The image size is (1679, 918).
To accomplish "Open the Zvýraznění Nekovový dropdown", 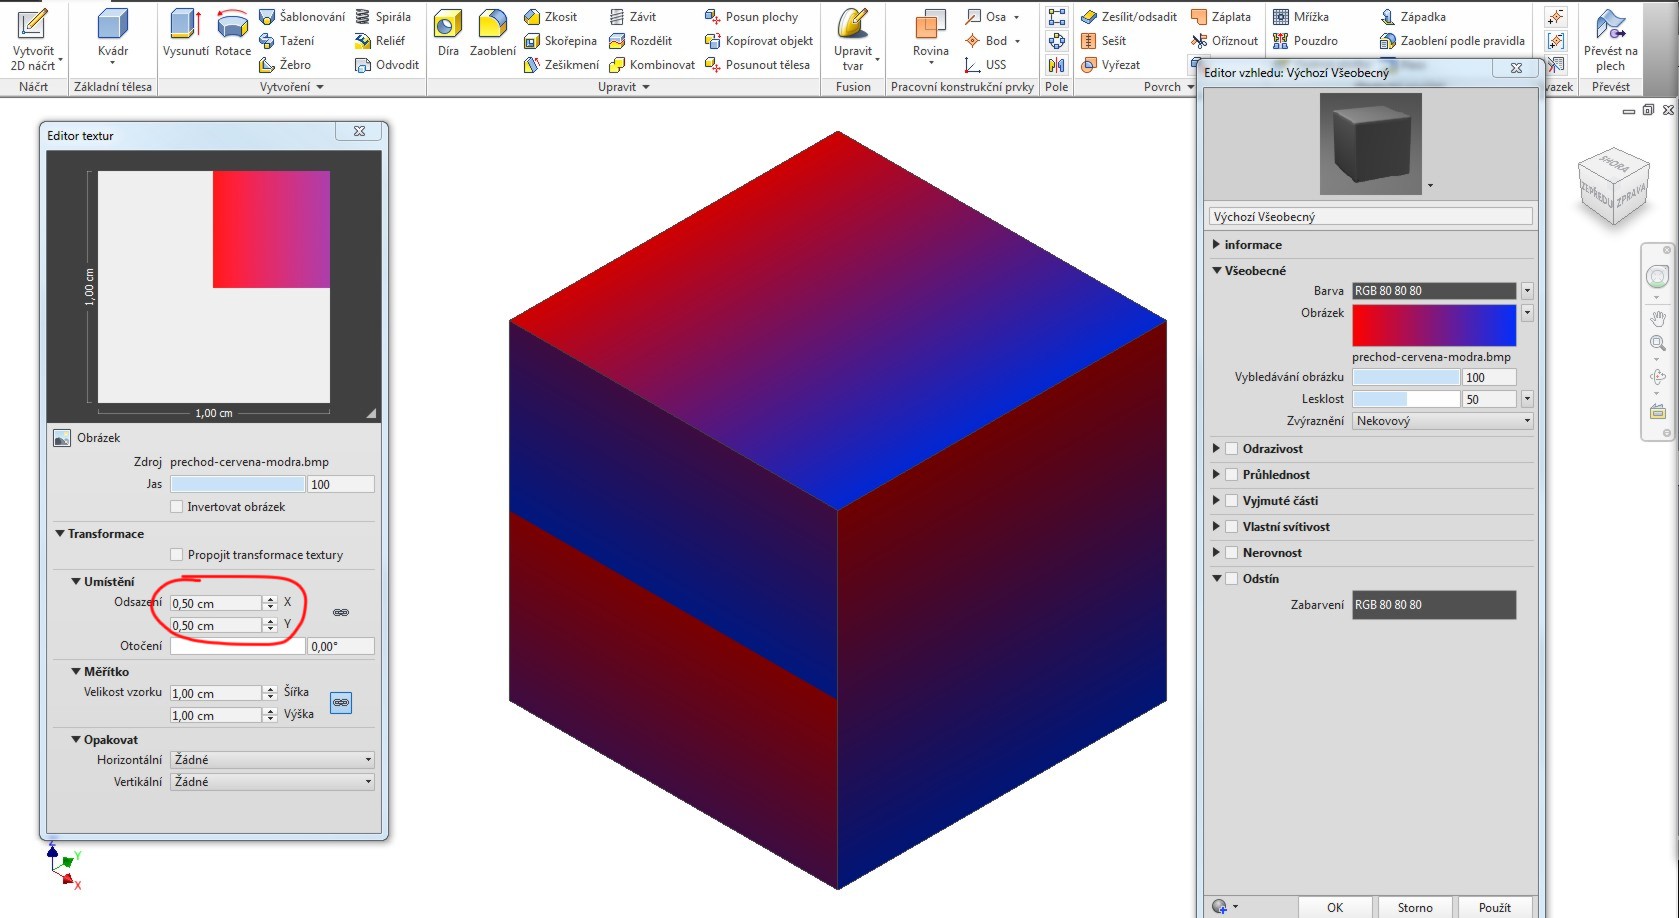I will coord(1443,421).
